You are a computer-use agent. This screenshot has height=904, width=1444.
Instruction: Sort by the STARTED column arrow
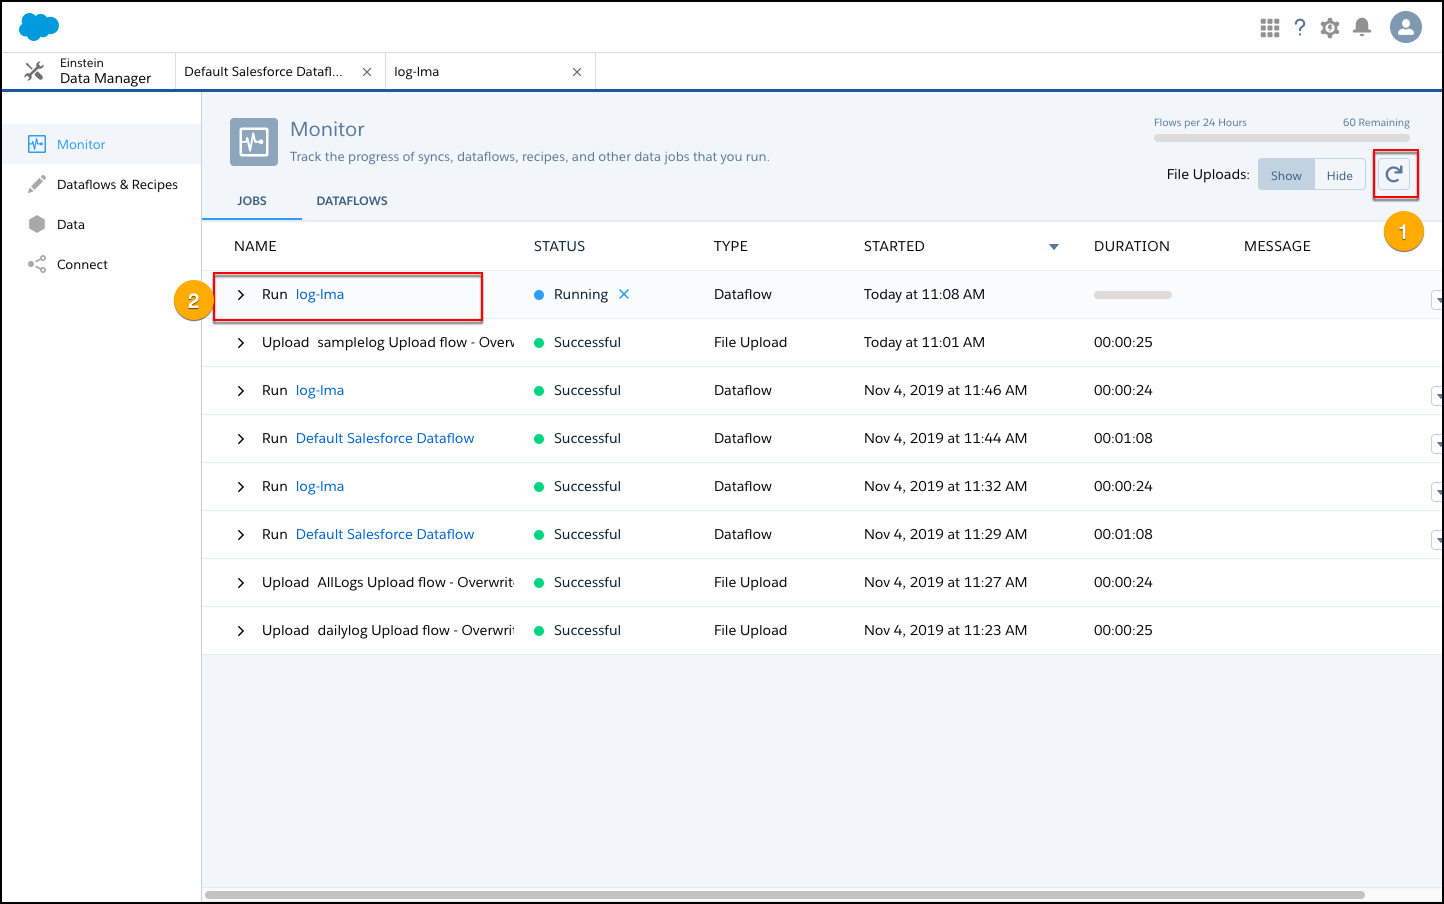tap(1053, 247)
